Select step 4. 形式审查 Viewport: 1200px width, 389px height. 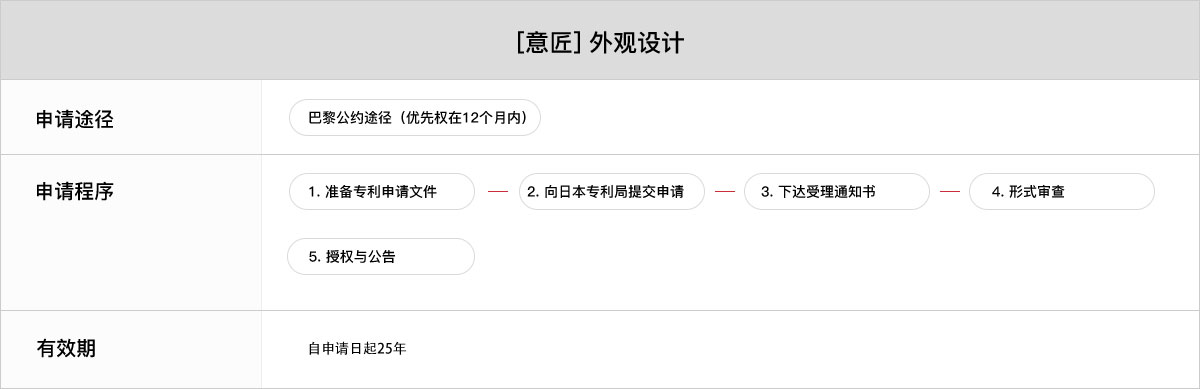1062,191
